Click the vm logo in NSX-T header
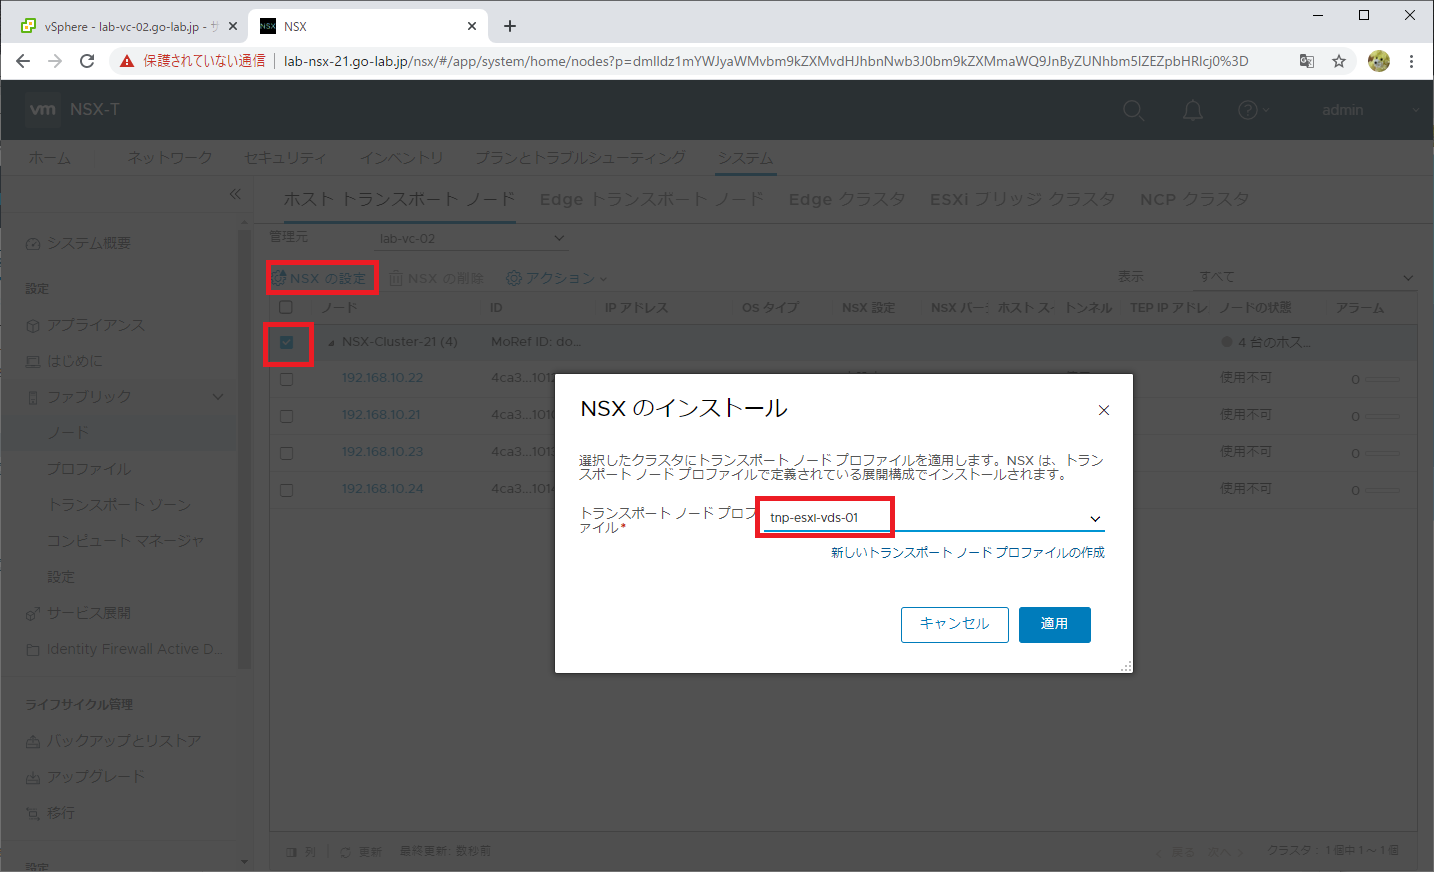 click(42, 109)
